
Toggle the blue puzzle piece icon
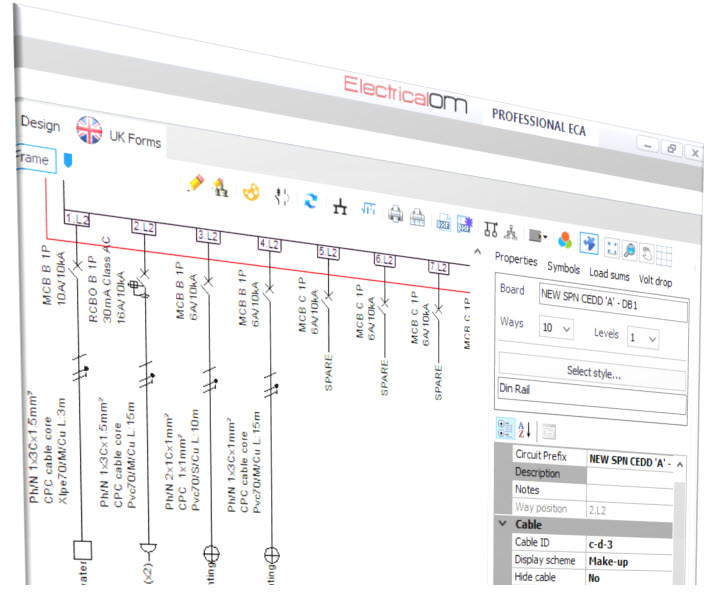[589, 243]
